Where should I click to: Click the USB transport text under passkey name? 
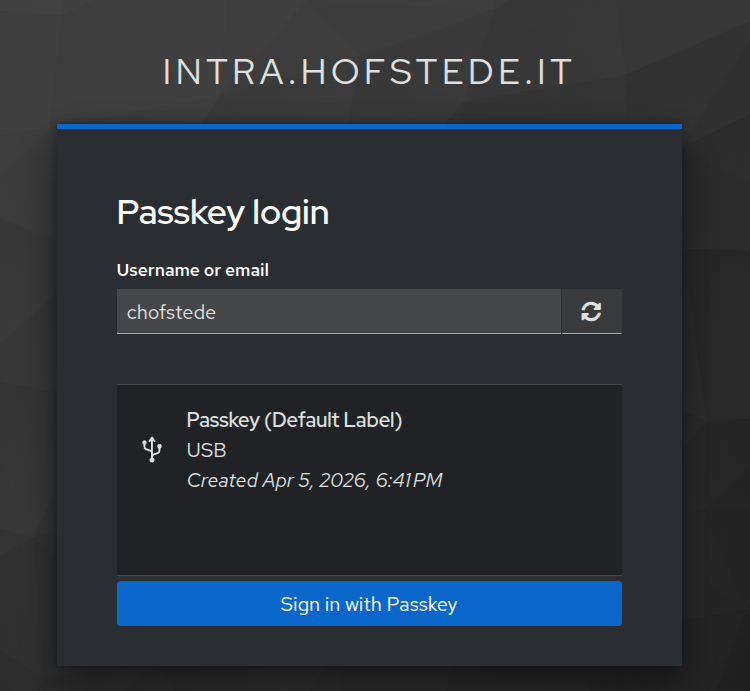206,450
